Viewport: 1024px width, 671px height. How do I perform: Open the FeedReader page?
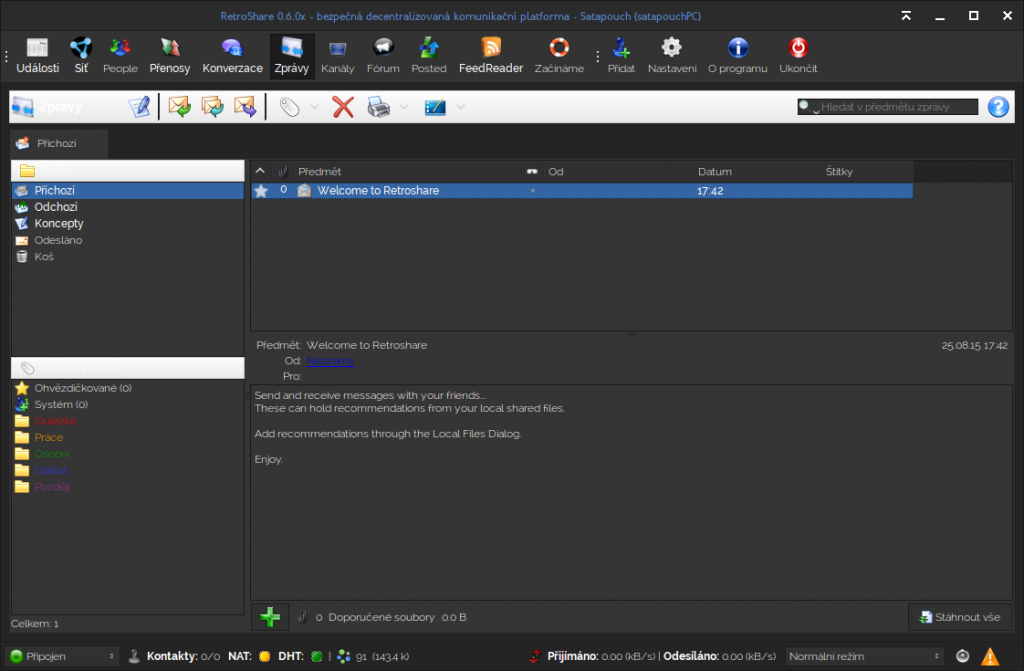point(491,56)
